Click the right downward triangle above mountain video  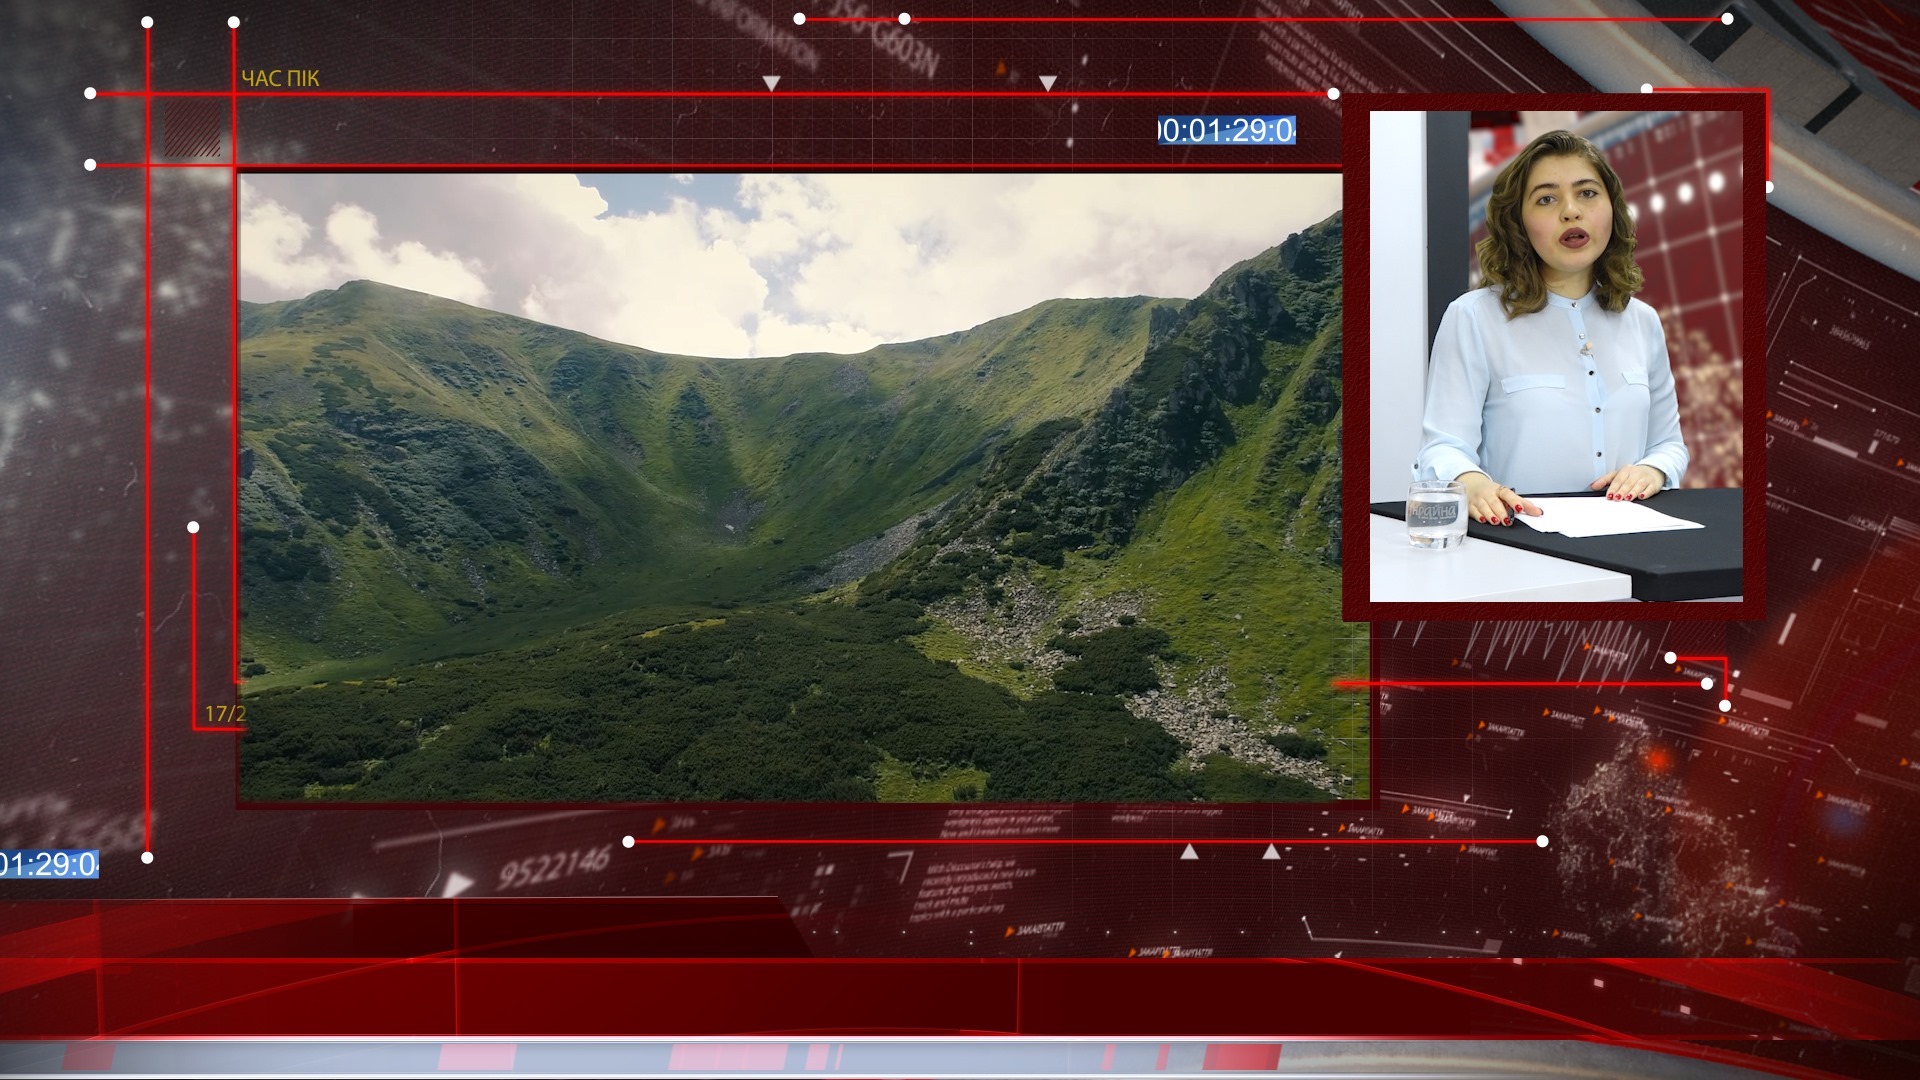[1047, 83]
